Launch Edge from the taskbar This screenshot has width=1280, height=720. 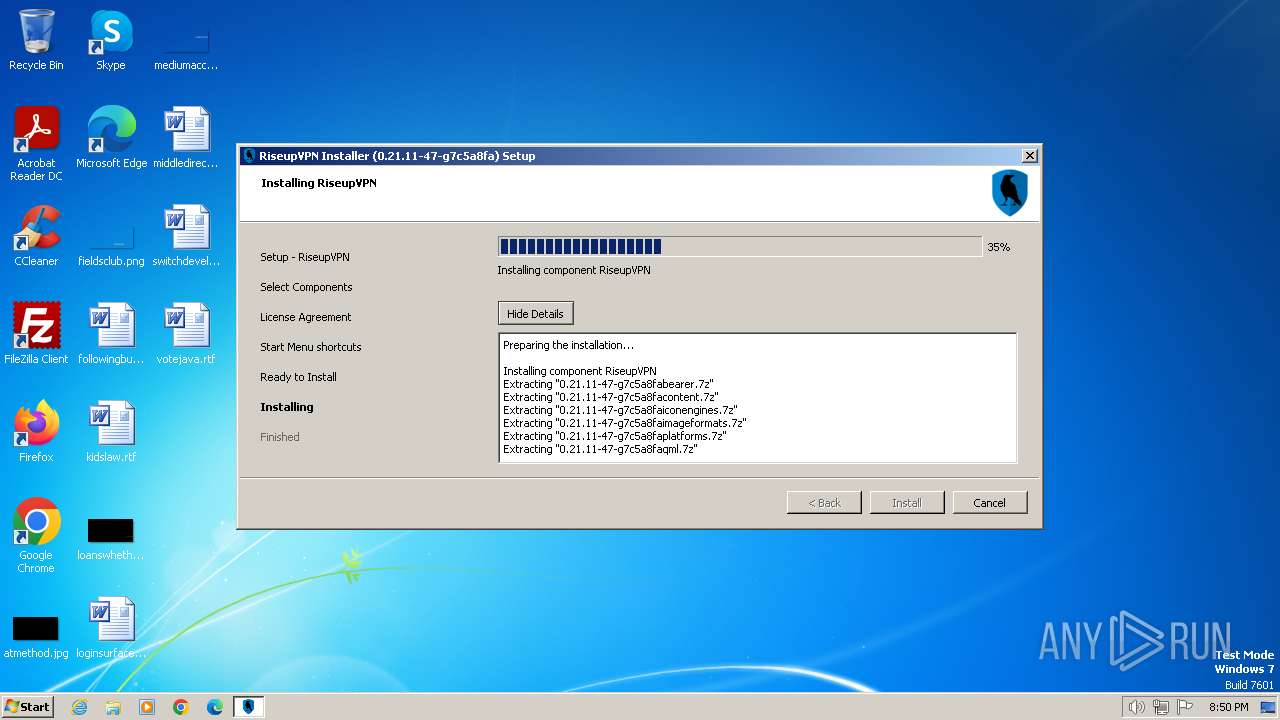click(215, 707)
